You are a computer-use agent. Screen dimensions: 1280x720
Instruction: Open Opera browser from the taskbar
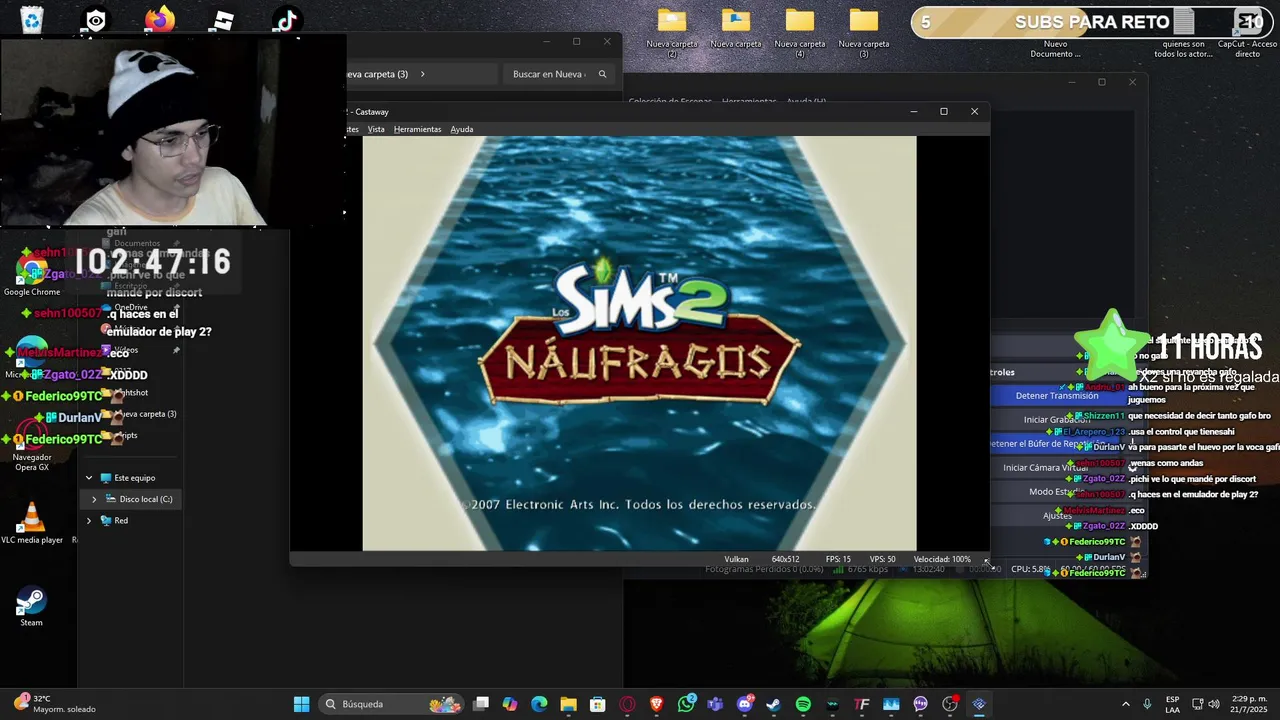[x=627, y=704]
